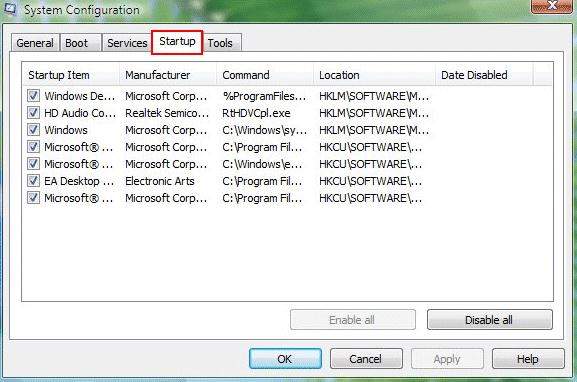Switch to the General tab
The height and width of the screenshot is (382, 577).
(35, 43)
